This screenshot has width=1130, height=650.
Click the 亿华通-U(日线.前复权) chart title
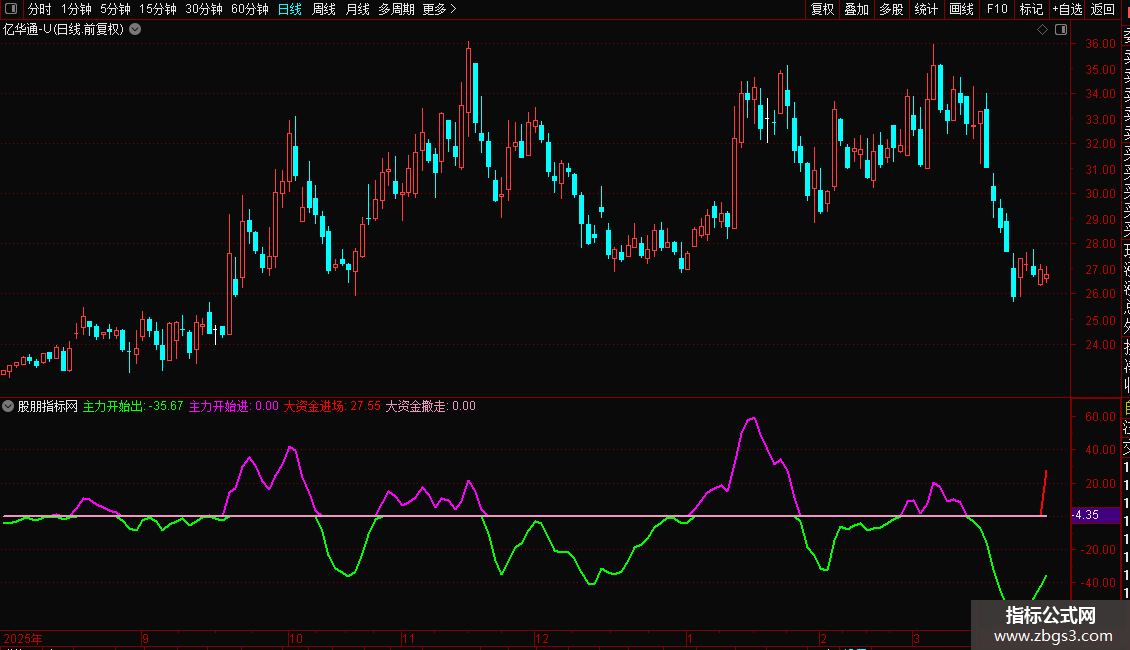[x=63, y=30]
